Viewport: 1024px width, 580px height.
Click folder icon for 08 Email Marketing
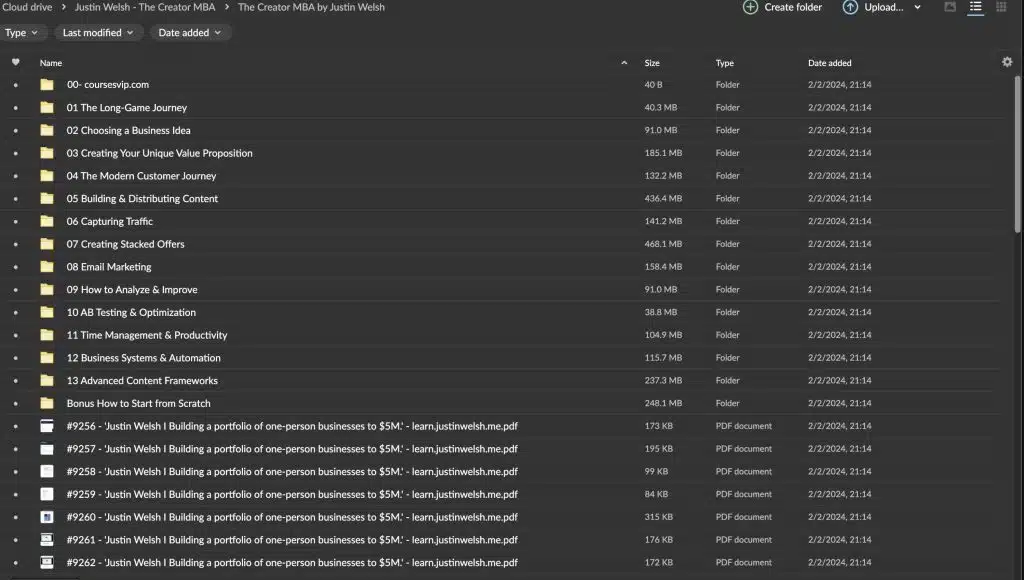47,266
